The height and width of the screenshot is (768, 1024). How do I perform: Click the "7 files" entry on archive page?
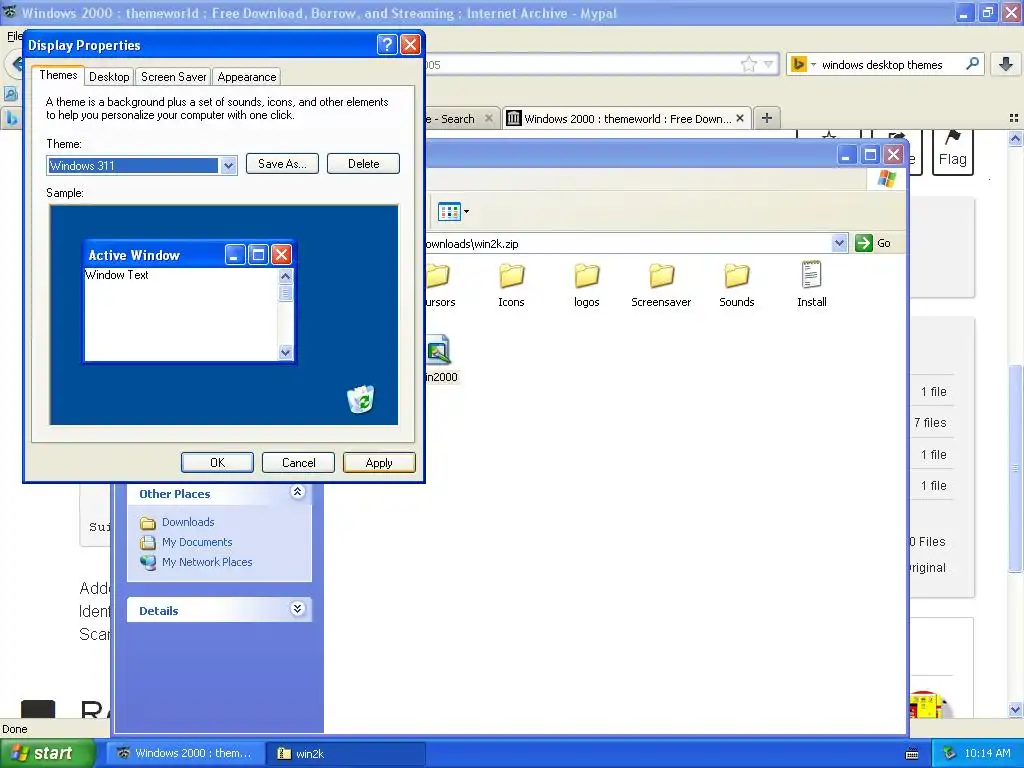(x=930, y=423)
